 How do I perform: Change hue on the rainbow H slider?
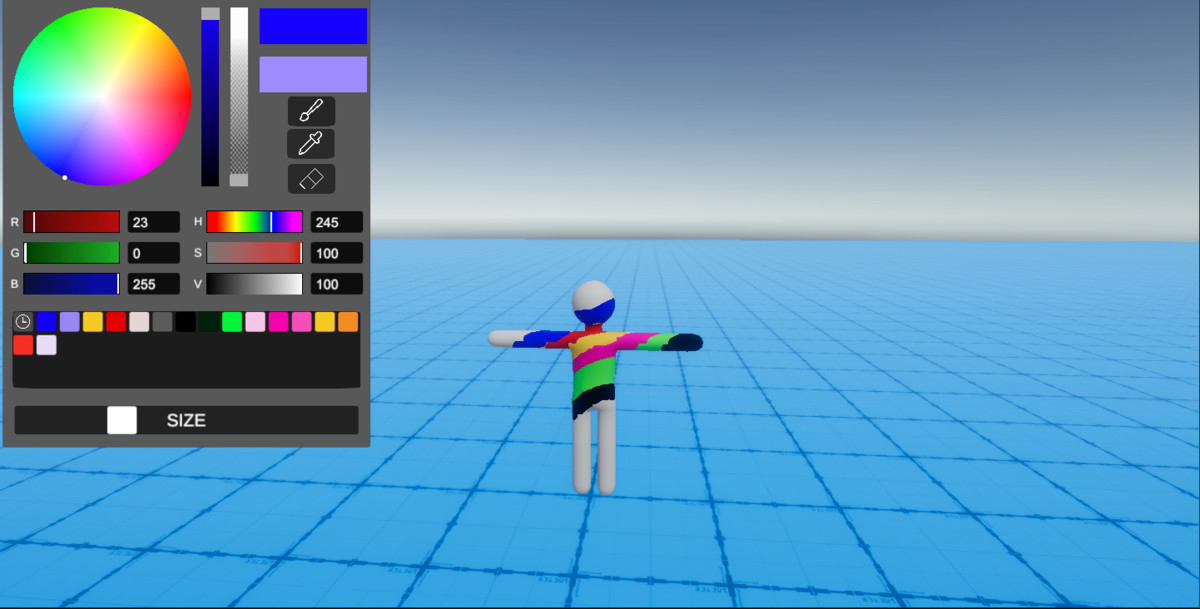coord(254,222)
